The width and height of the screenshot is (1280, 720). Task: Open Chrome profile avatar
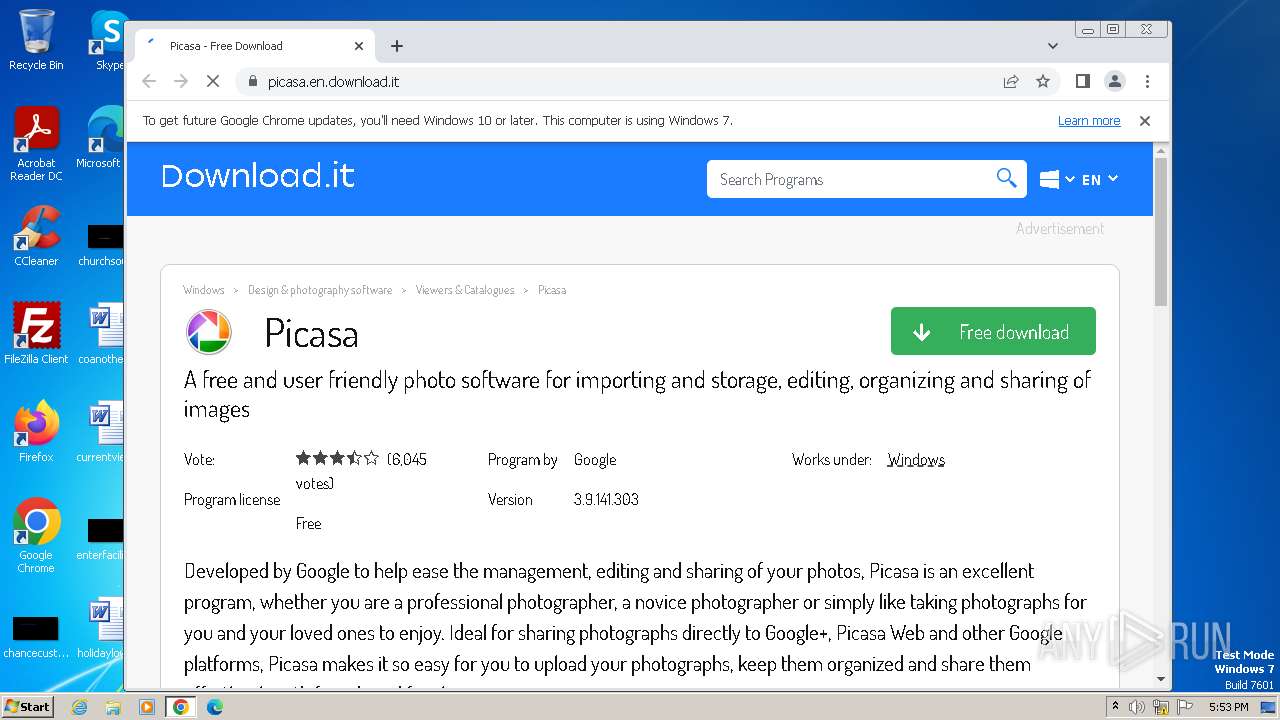[1115, 81]
